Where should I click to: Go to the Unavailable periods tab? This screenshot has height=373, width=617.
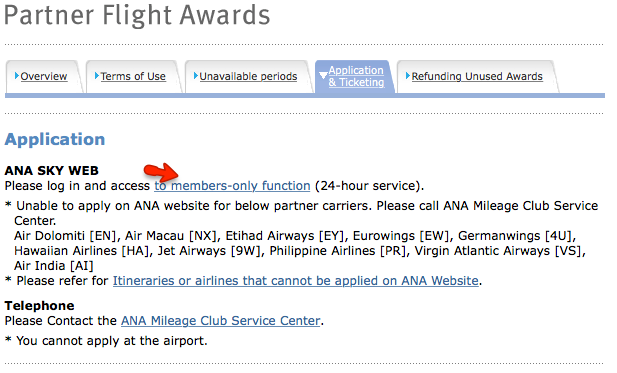pos(248,76)
